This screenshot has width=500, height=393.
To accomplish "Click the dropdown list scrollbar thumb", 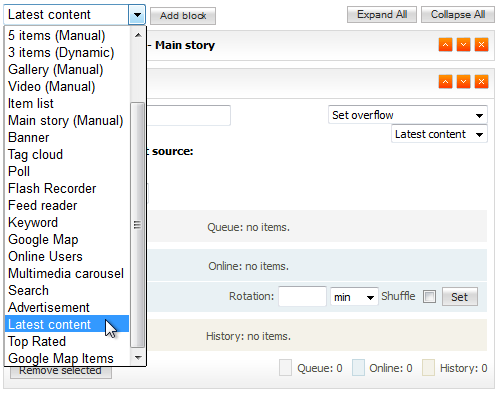I will (x=137, y=225).
